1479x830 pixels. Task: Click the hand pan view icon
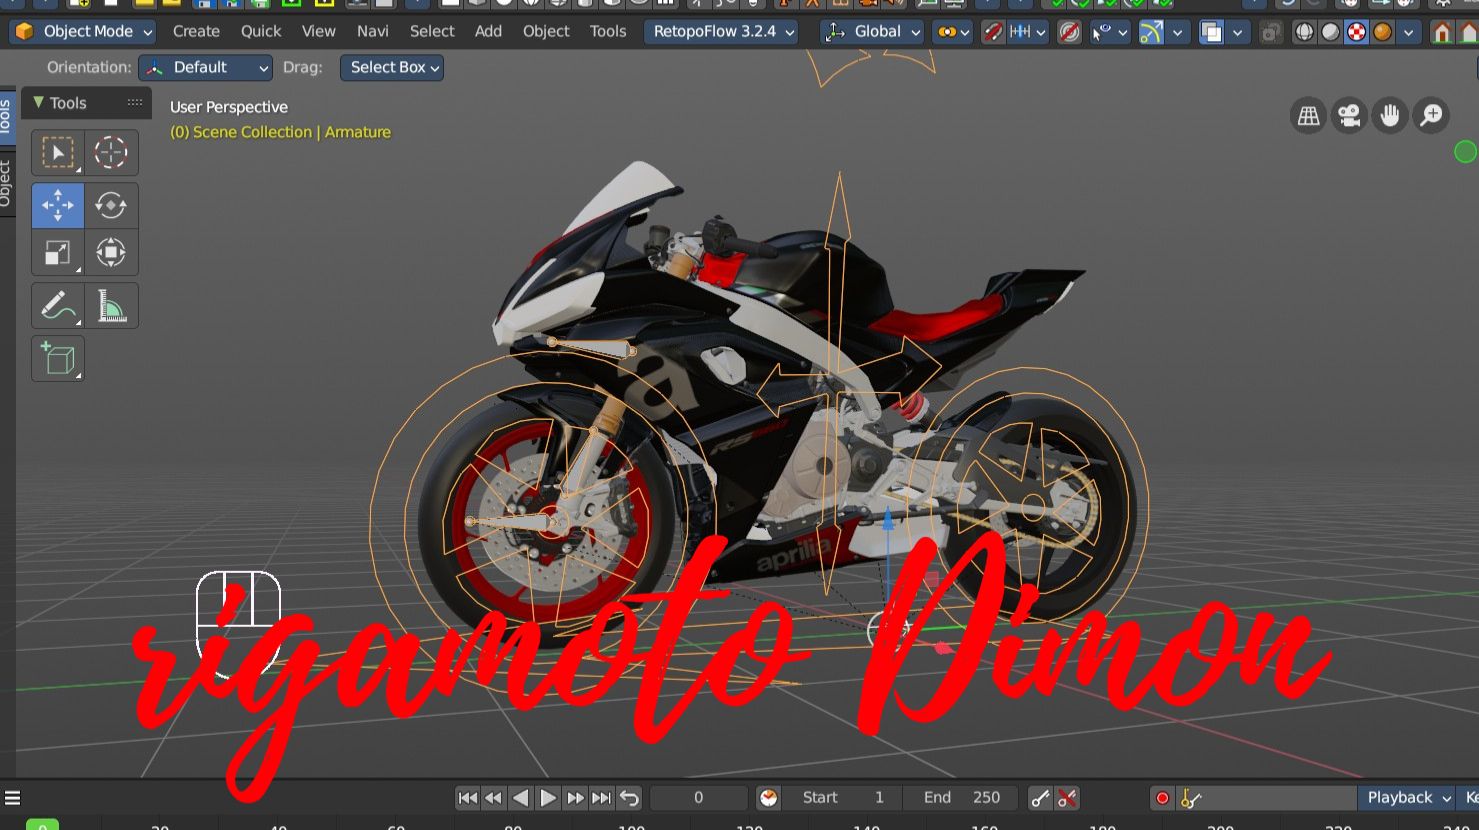1390,116
